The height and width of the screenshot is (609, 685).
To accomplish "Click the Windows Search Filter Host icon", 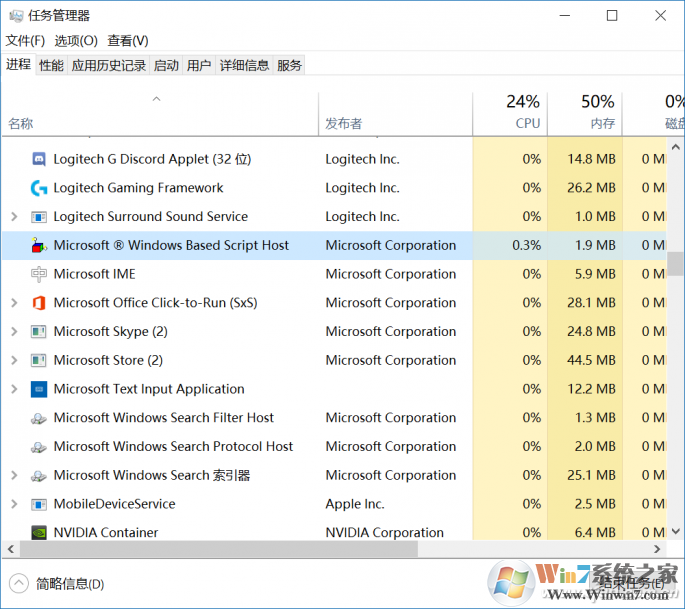I will 39,418.
